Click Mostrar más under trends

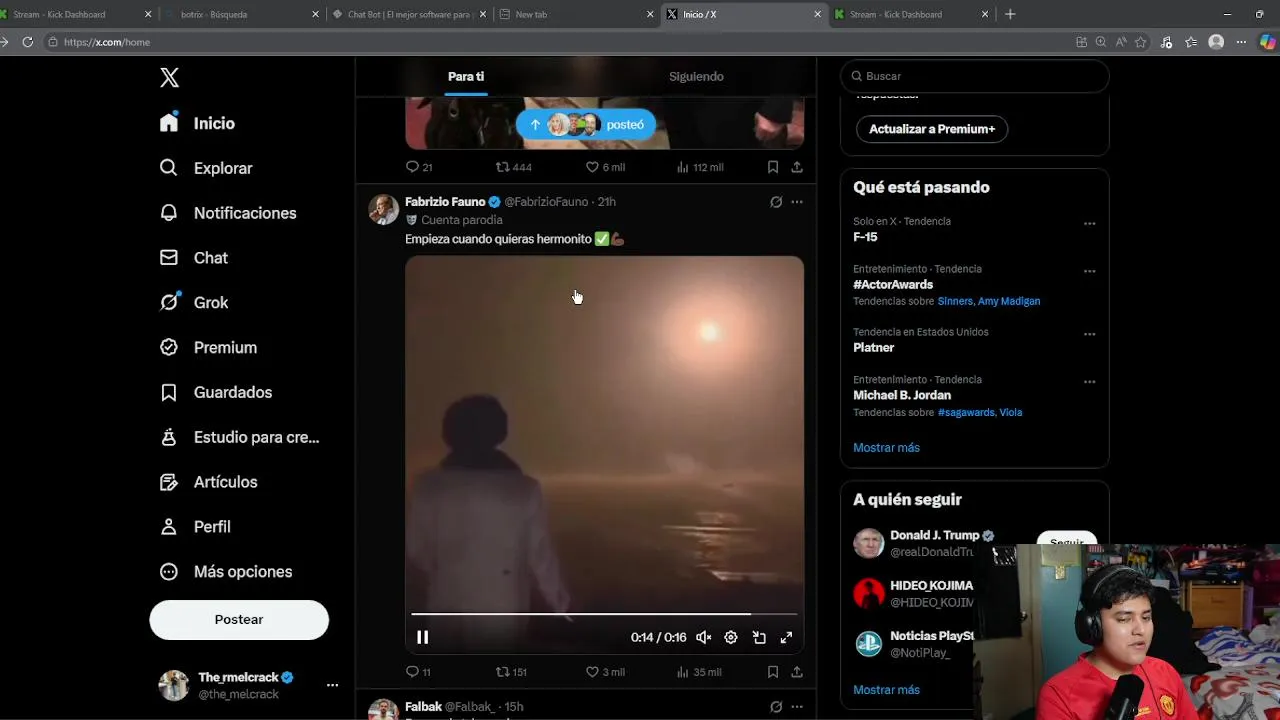(x=886, y=448)
